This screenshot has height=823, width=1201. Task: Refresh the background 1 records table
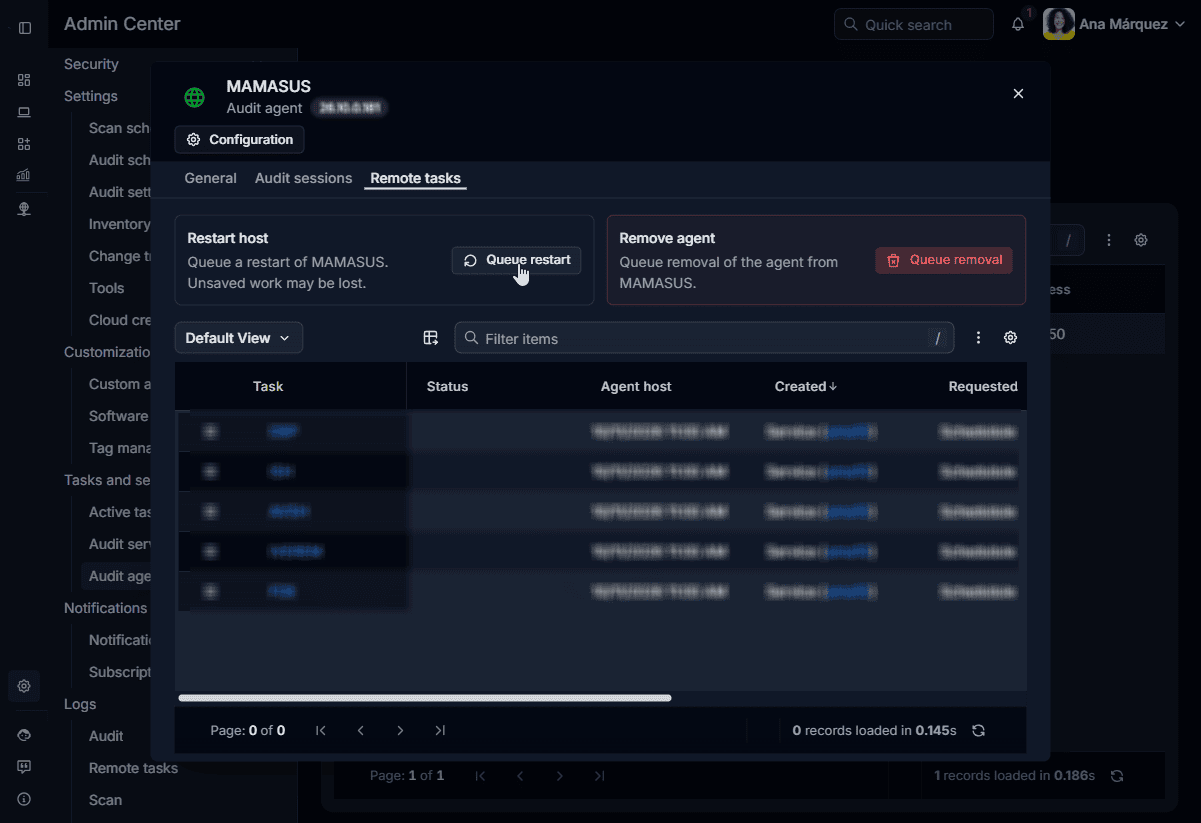pos(1118,776)
